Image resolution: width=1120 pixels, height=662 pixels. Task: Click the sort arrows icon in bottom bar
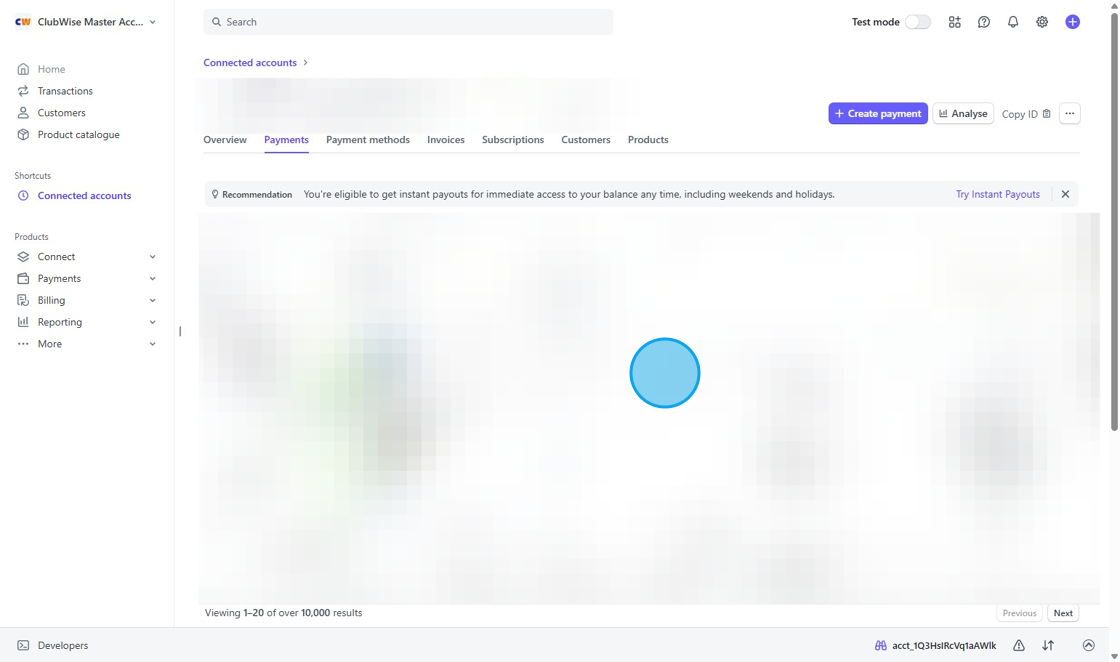click(x=1047, y=645)
